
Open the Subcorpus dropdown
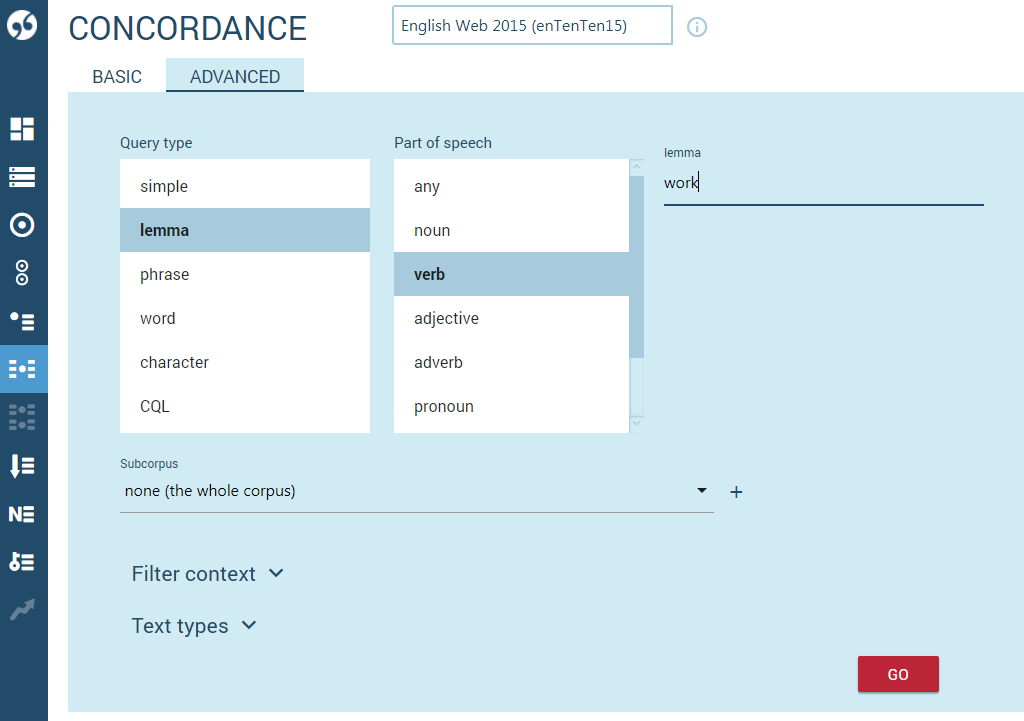tap(700, 491)
